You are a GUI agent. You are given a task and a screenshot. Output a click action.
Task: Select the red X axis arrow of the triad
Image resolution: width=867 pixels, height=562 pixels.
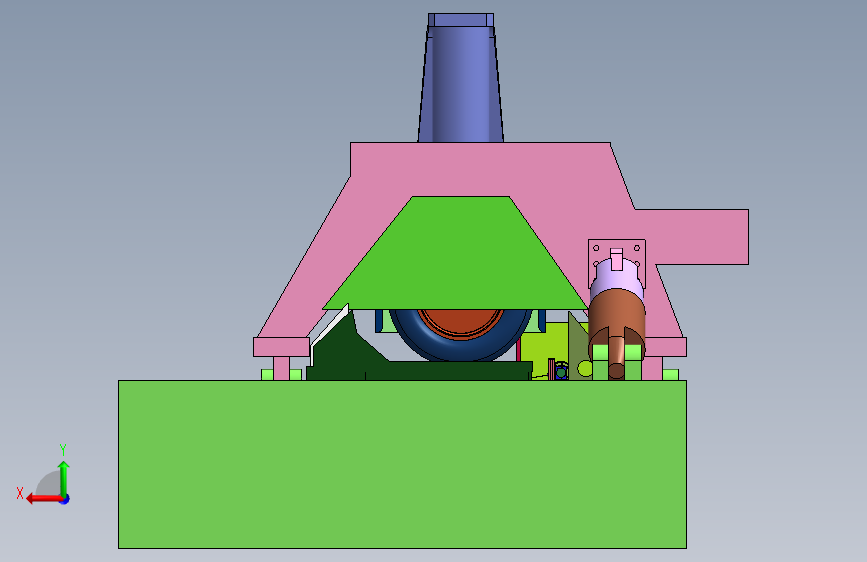[43, 499]
